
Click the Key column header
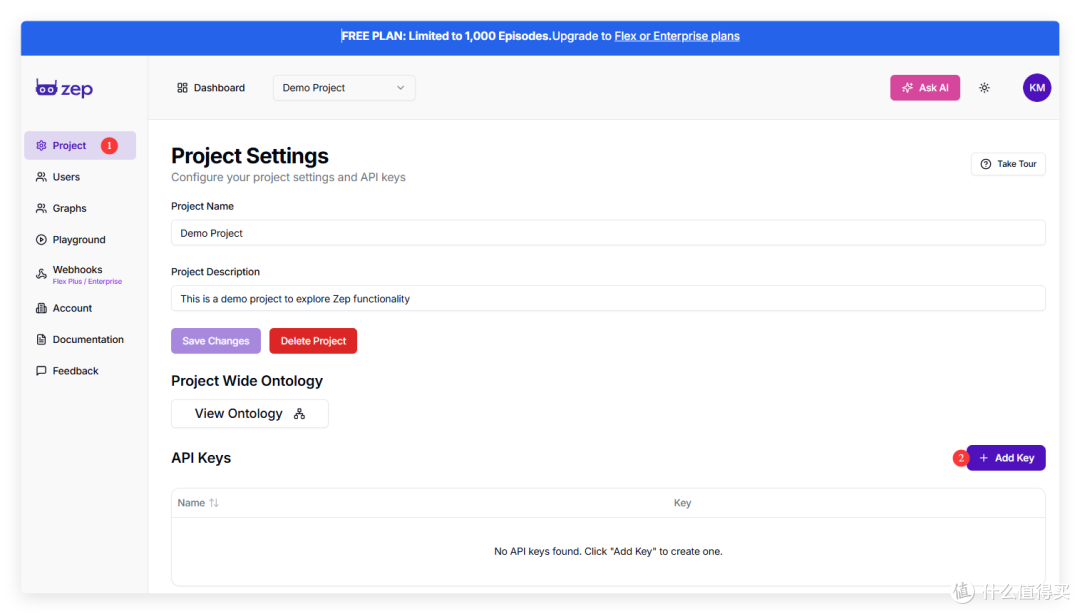pos(683,503)
